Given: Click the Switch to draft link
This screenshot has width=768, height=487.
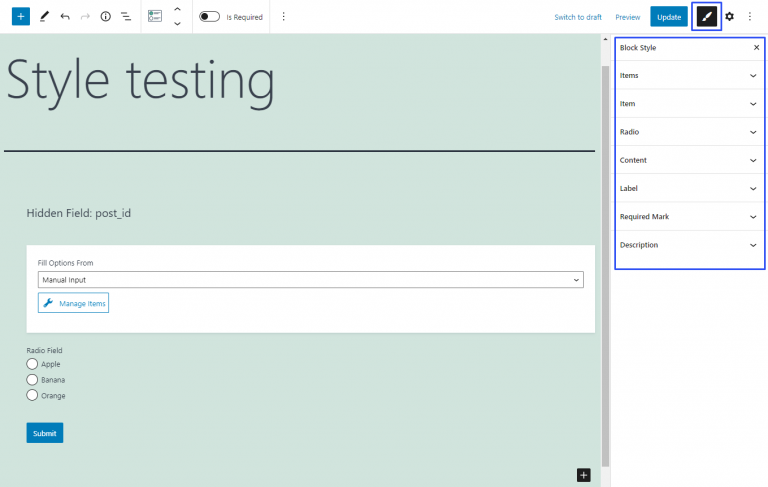Looking at the screenshot, I should pos(578,17).
